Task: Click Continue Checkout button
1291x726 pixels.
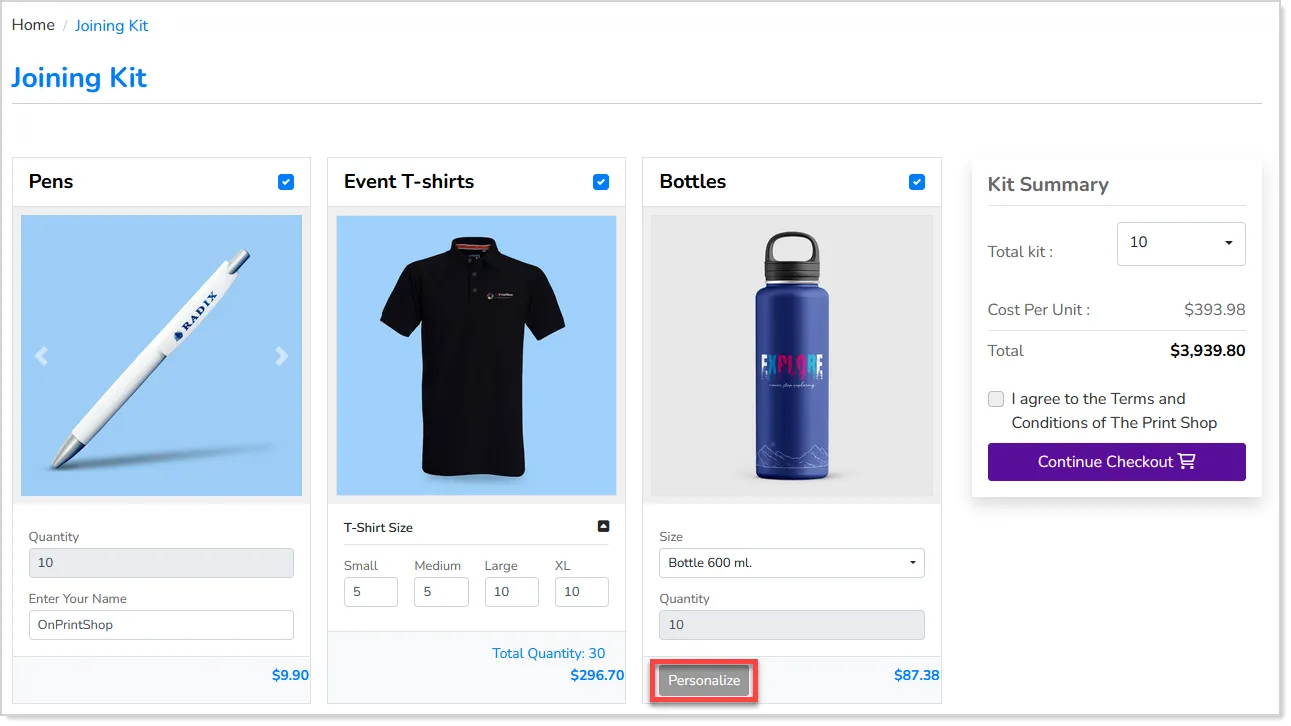Action: [x=1117, y=462]
